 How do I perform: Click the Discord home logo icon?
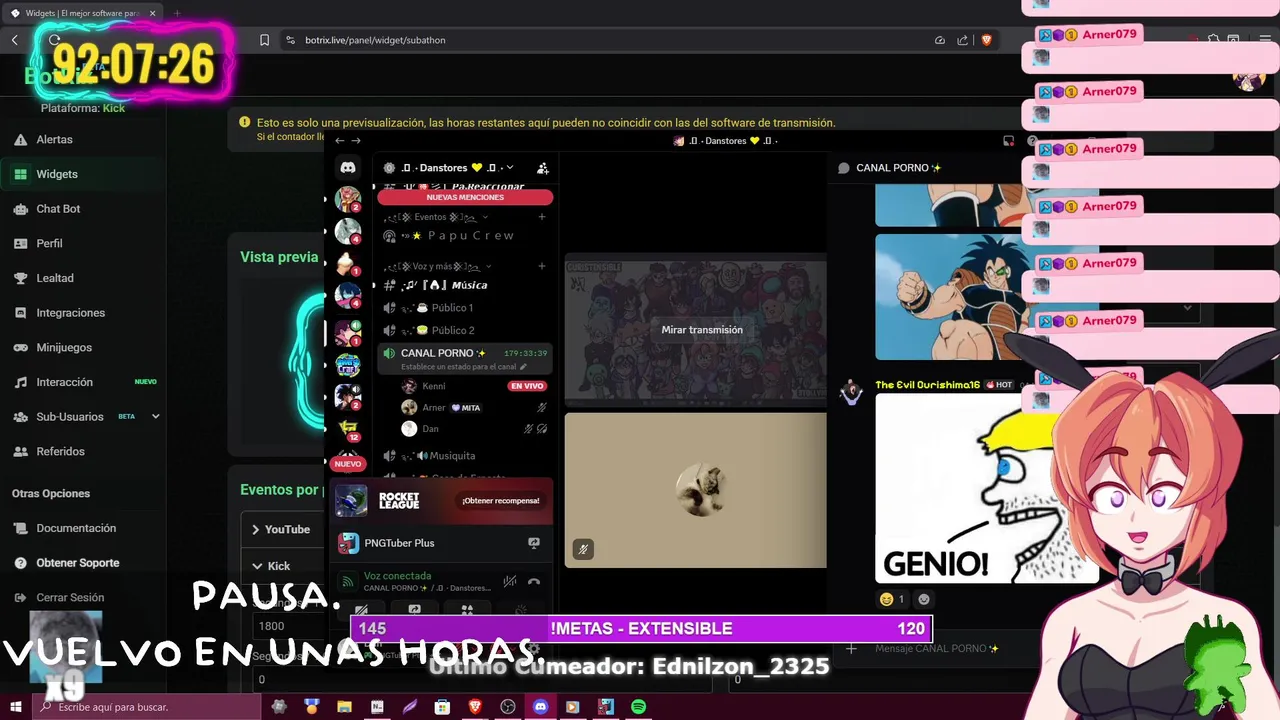(x=348, y=168)
